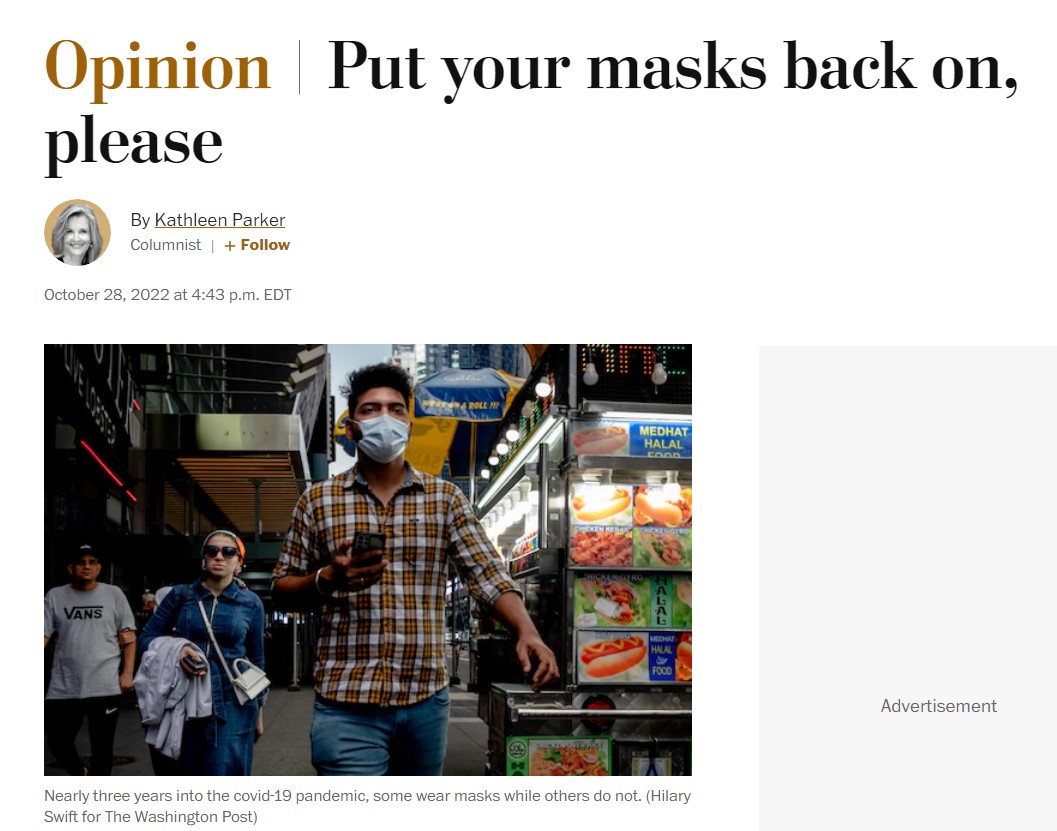The width and height of the screenshot is (1057, 831).
Task: Follow the columnist with + Follow
Action: [257, 245]
